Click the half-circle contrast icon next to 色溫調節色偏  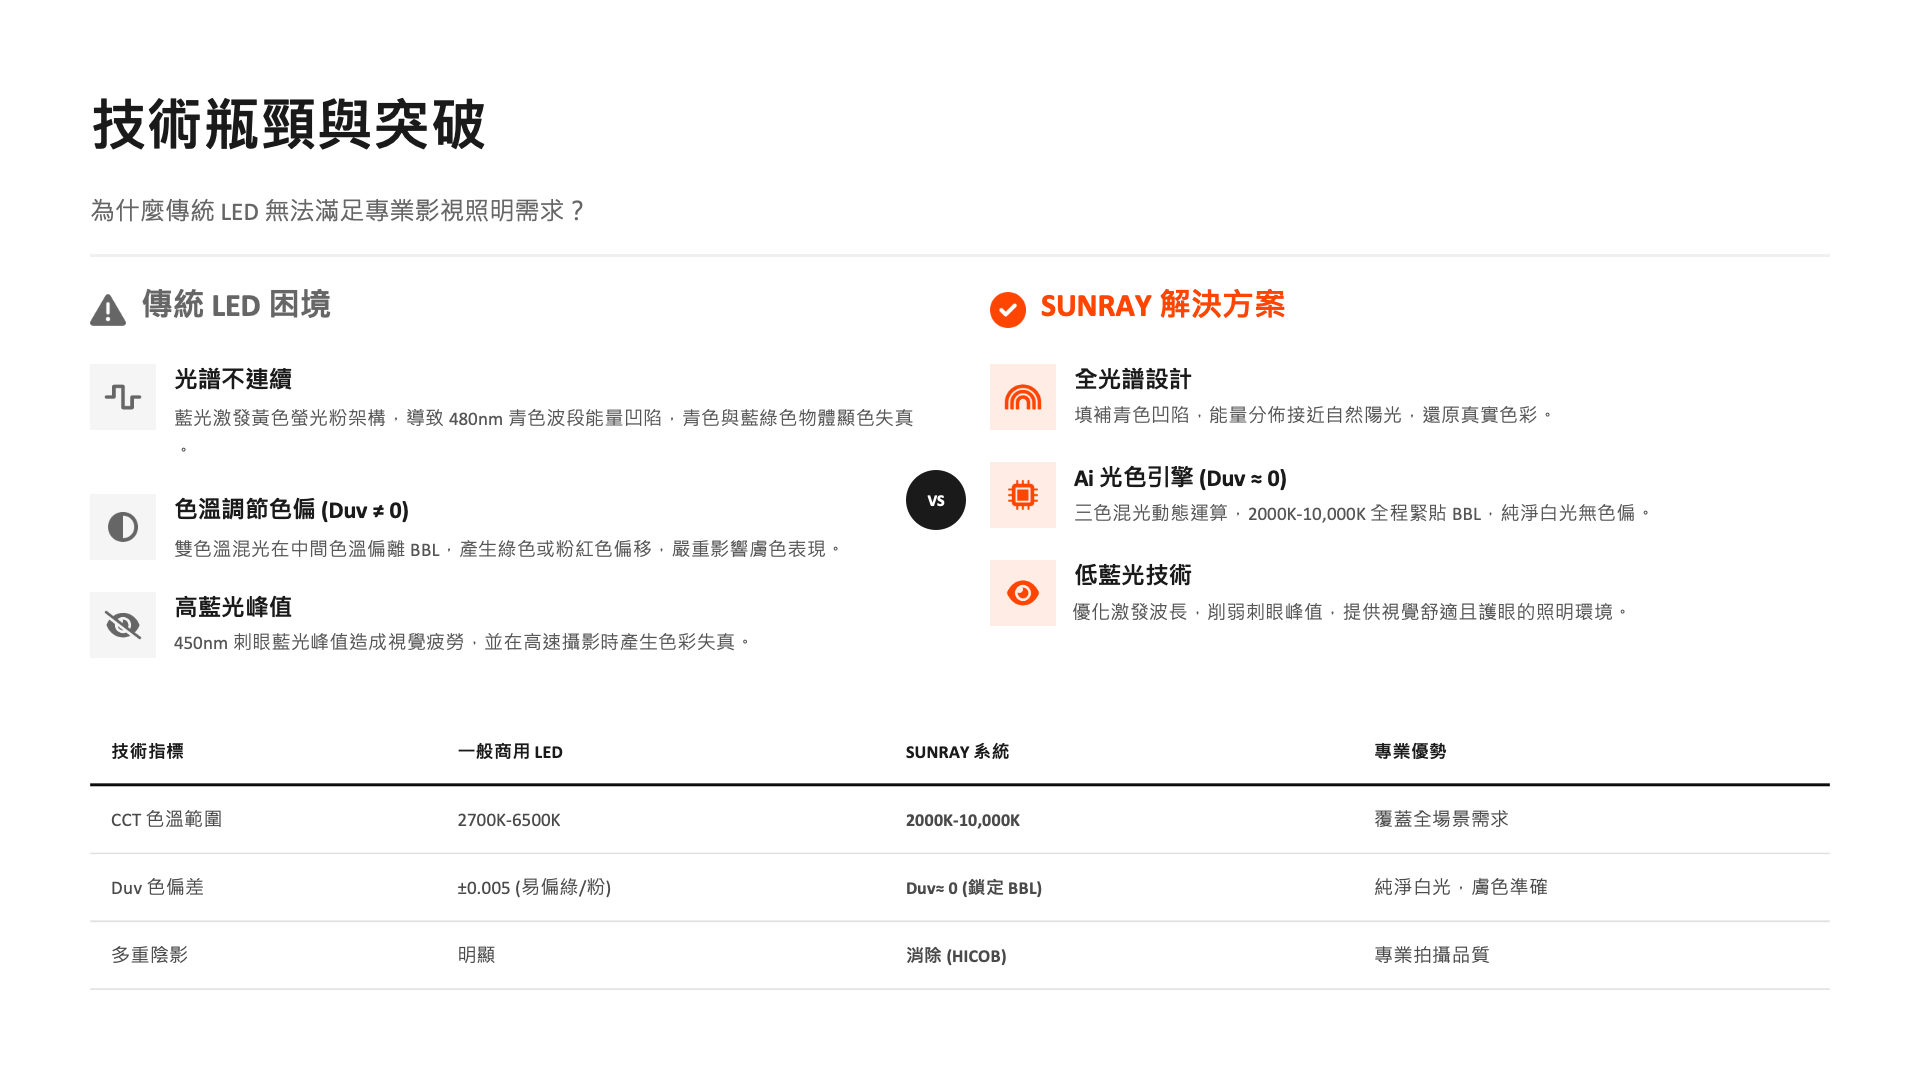coord(123,527)
